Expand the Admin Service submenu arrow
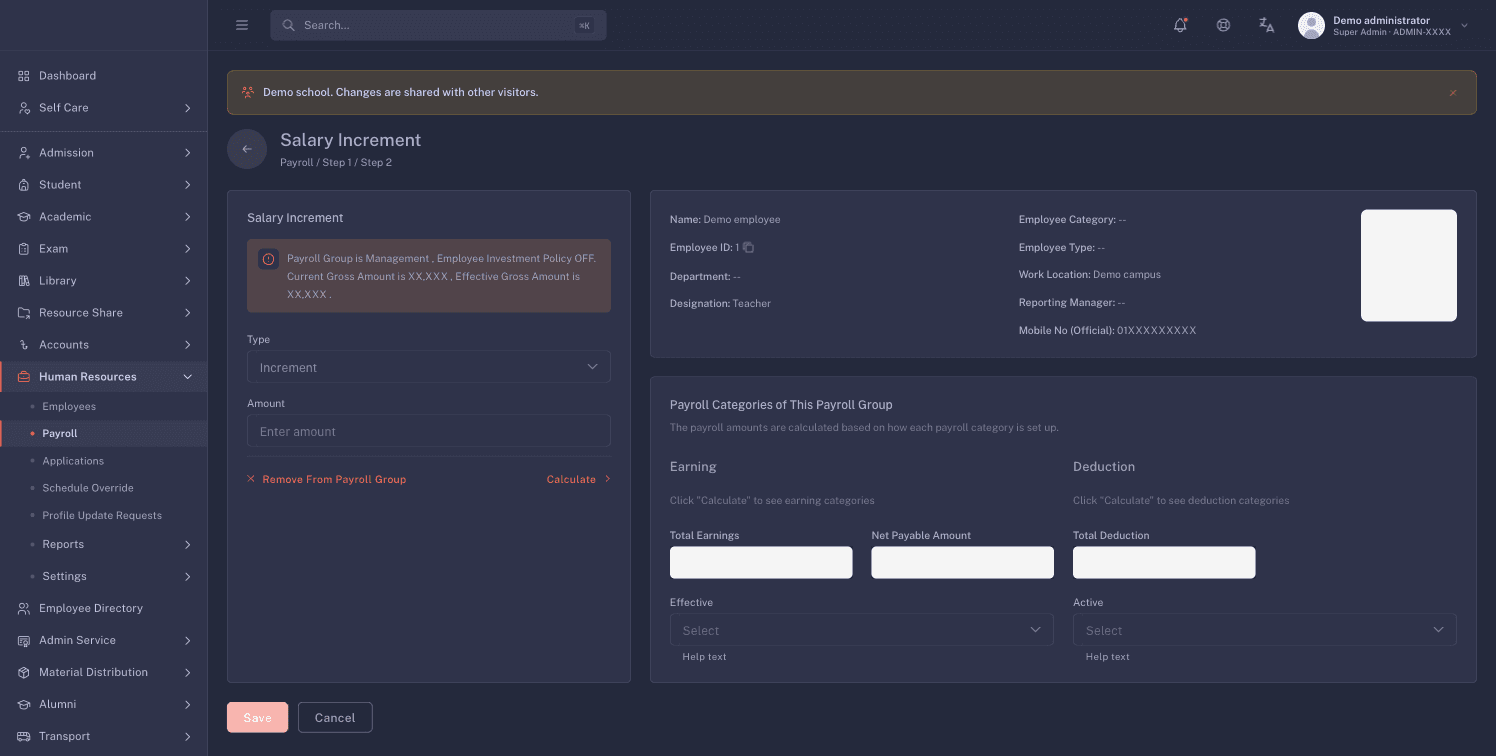This screenshot has width=1496, height=756. [x=187, y=640]
